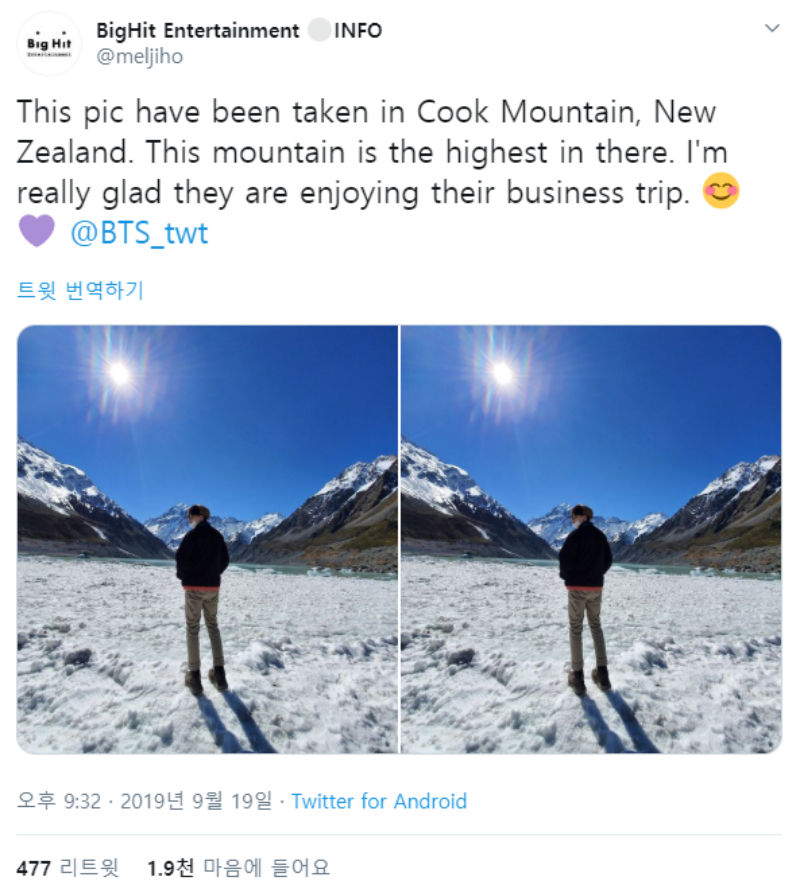Click the purple heart emoji
Image resolution: width=800 pixels, height=896 pixels.
(x=37, y=234)
